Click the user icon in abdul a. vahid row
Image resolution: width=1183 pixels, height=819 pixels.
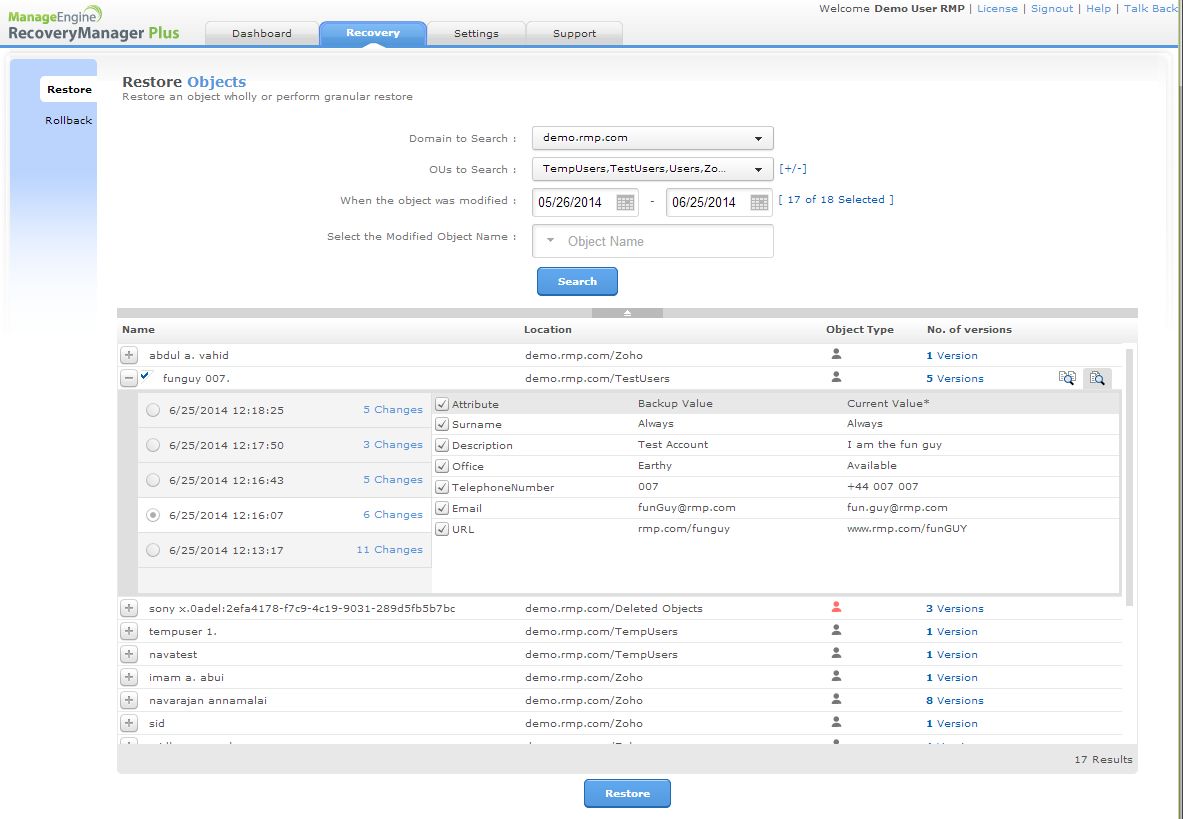pyautogui.click(x=836, y=354)
